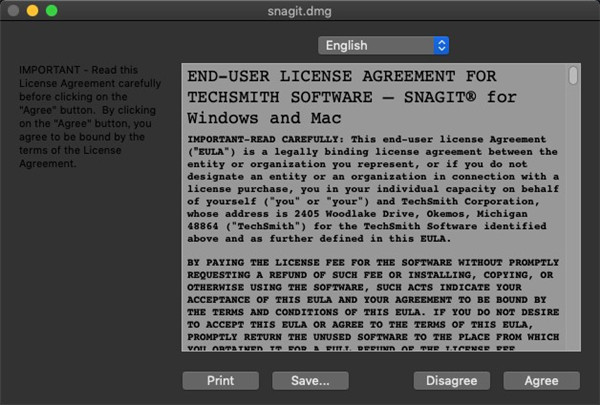Screen dimensions: 600x405
Task: Click the Disagree button
Action: pos(452,381)
